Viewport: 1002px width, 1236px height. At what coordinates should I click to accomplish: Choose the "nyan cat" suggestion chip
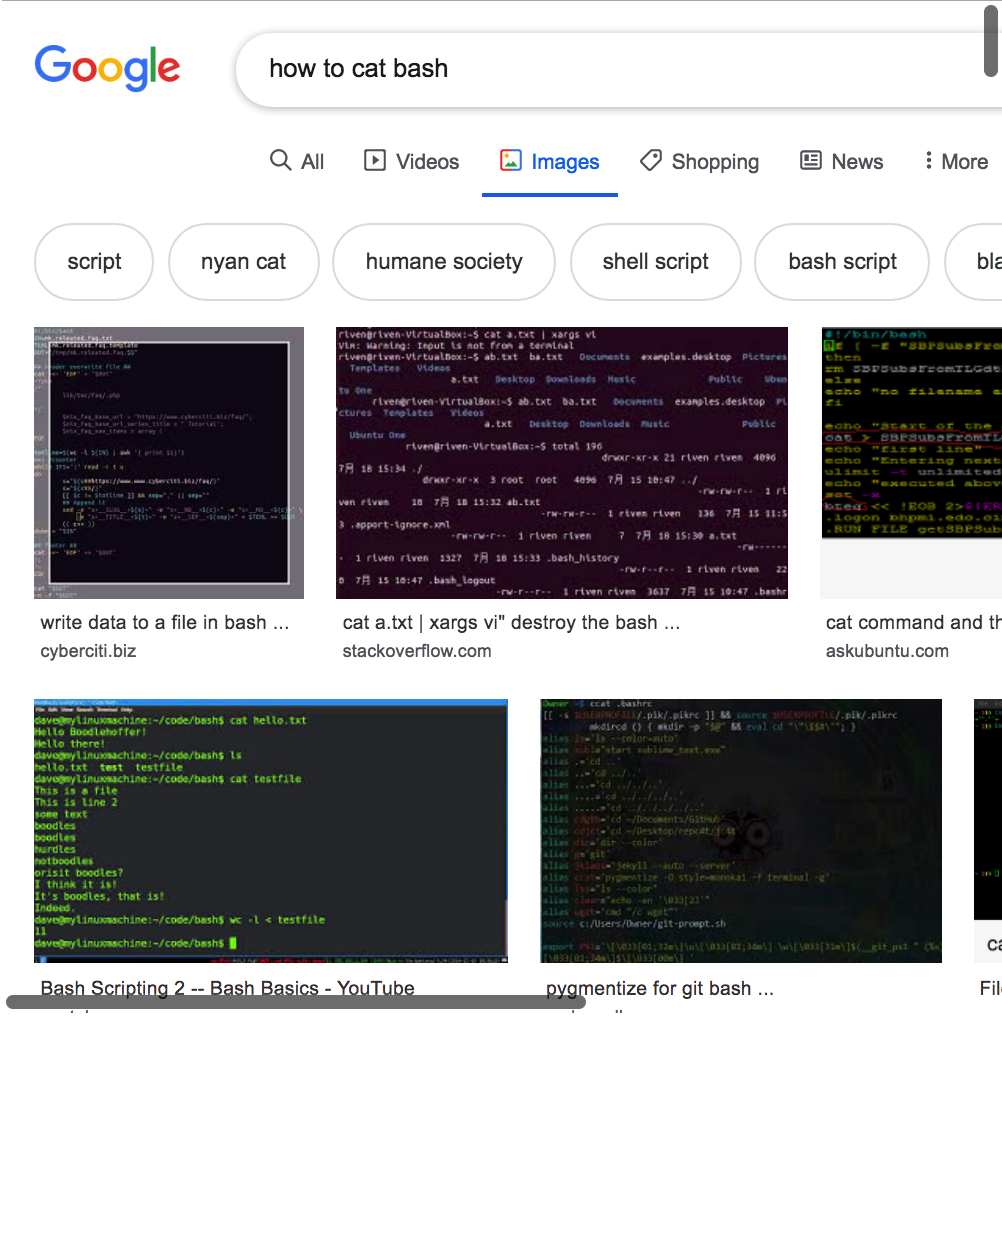pos(244,262)
